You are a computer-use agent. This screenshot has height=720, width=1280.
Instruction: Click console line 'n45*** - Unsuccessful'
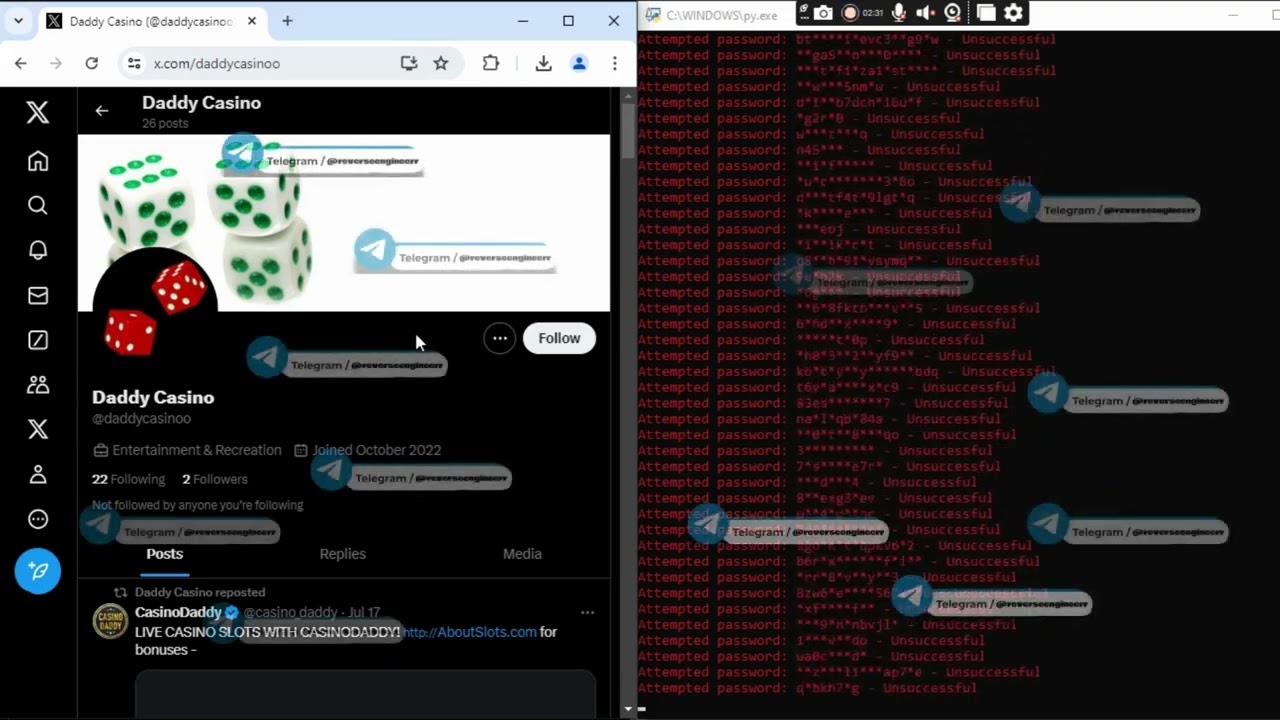(x=799, y=150)
